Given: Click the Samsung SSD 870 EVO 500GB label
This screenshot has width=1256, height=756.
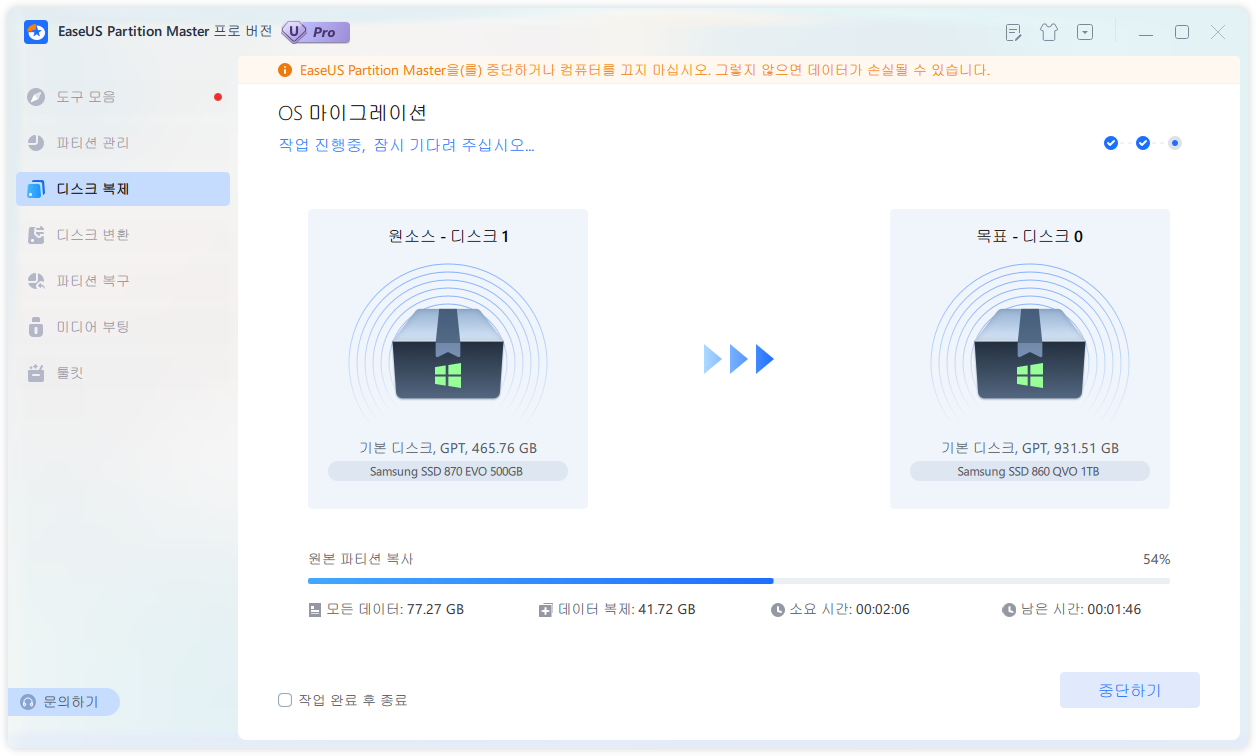Looking at the screenshot, I should click(448, 471).
